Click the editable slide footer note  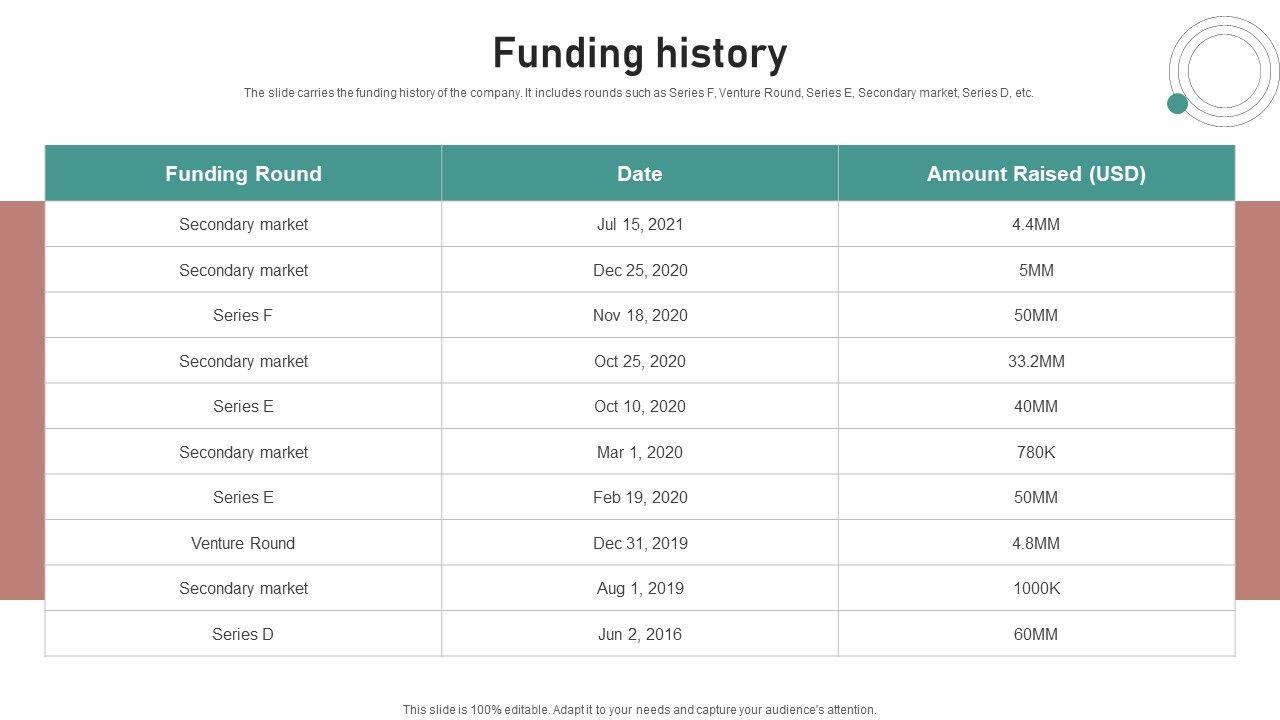[x=640, y=710]
